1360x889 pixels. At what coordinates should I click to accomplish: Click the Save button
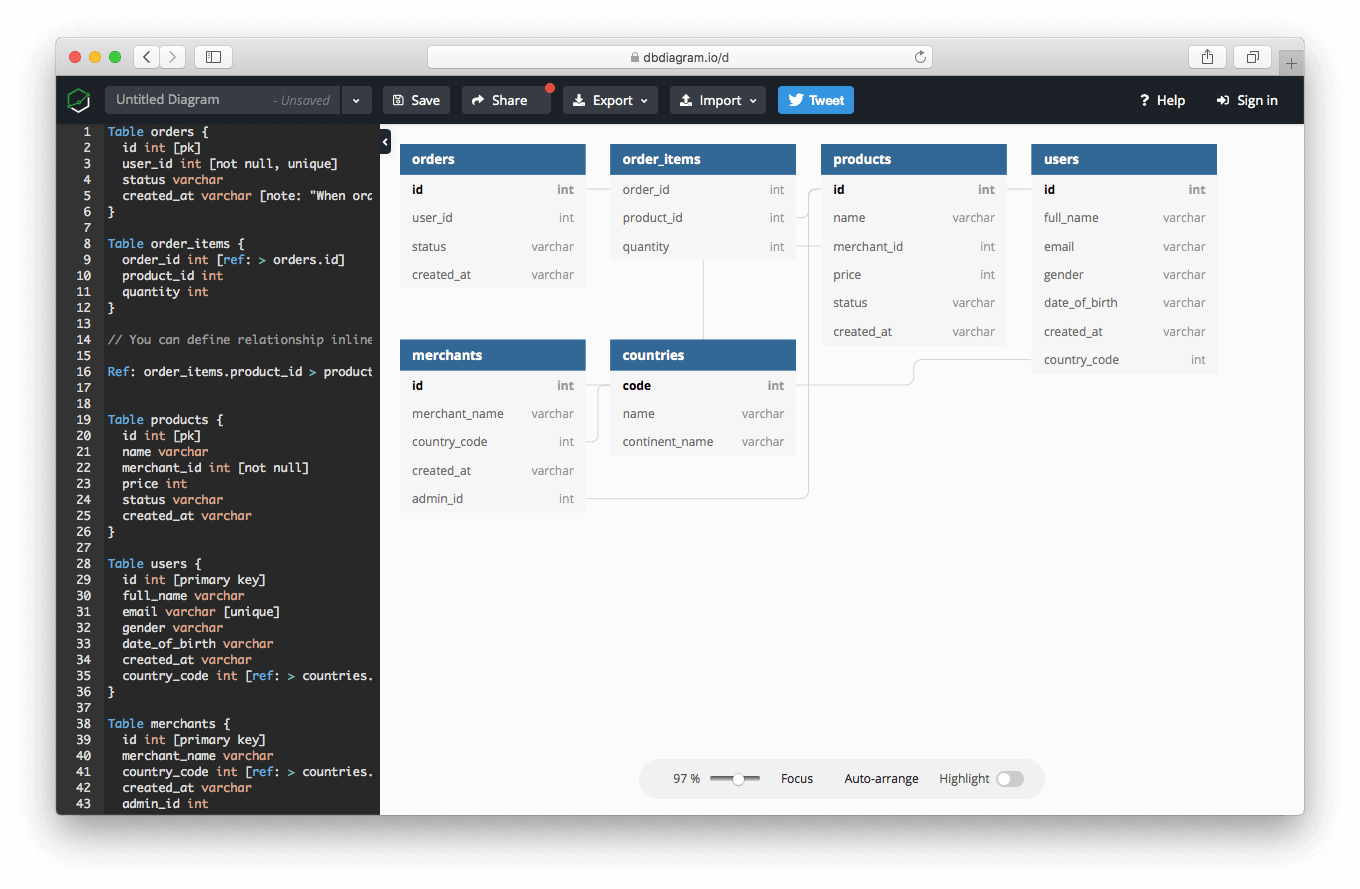point(416,100)
